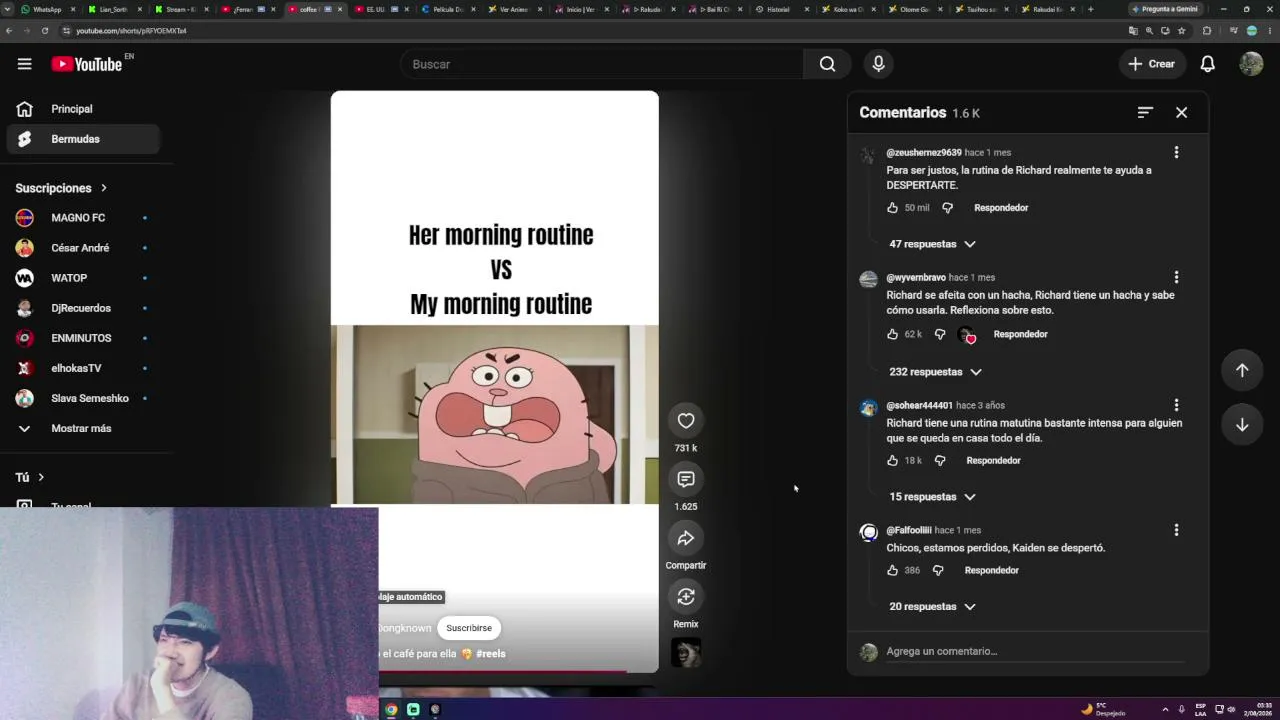The width and height of the screenshot is (1280, 720).
Task: Go to the YouTube home logo
Action: point(87,64)
